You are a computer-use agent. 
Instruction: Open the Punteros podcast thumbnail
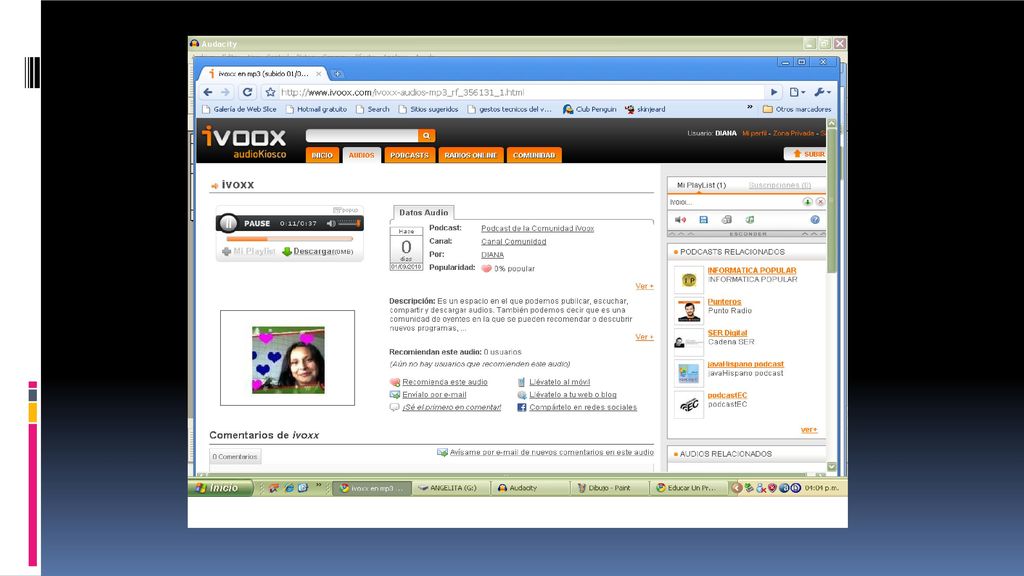point(688,311)
